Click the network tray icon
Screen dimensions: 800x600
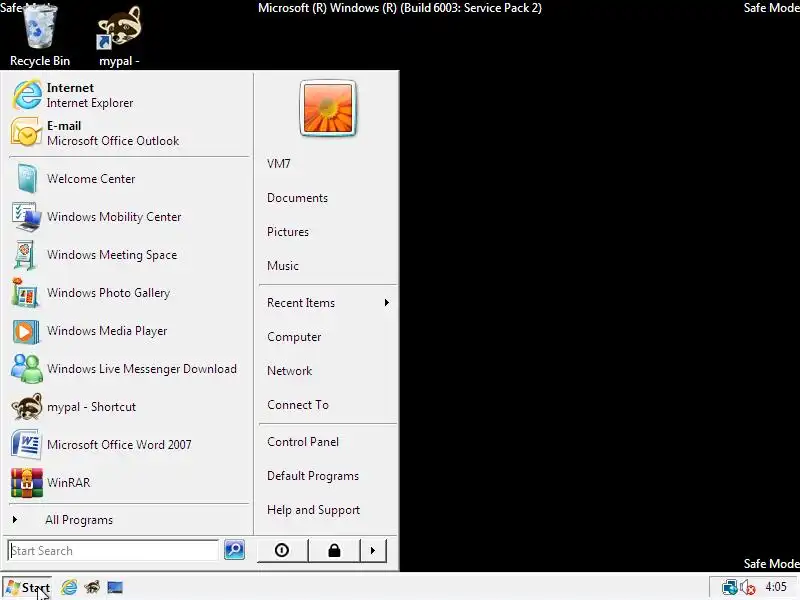point(729,587)
